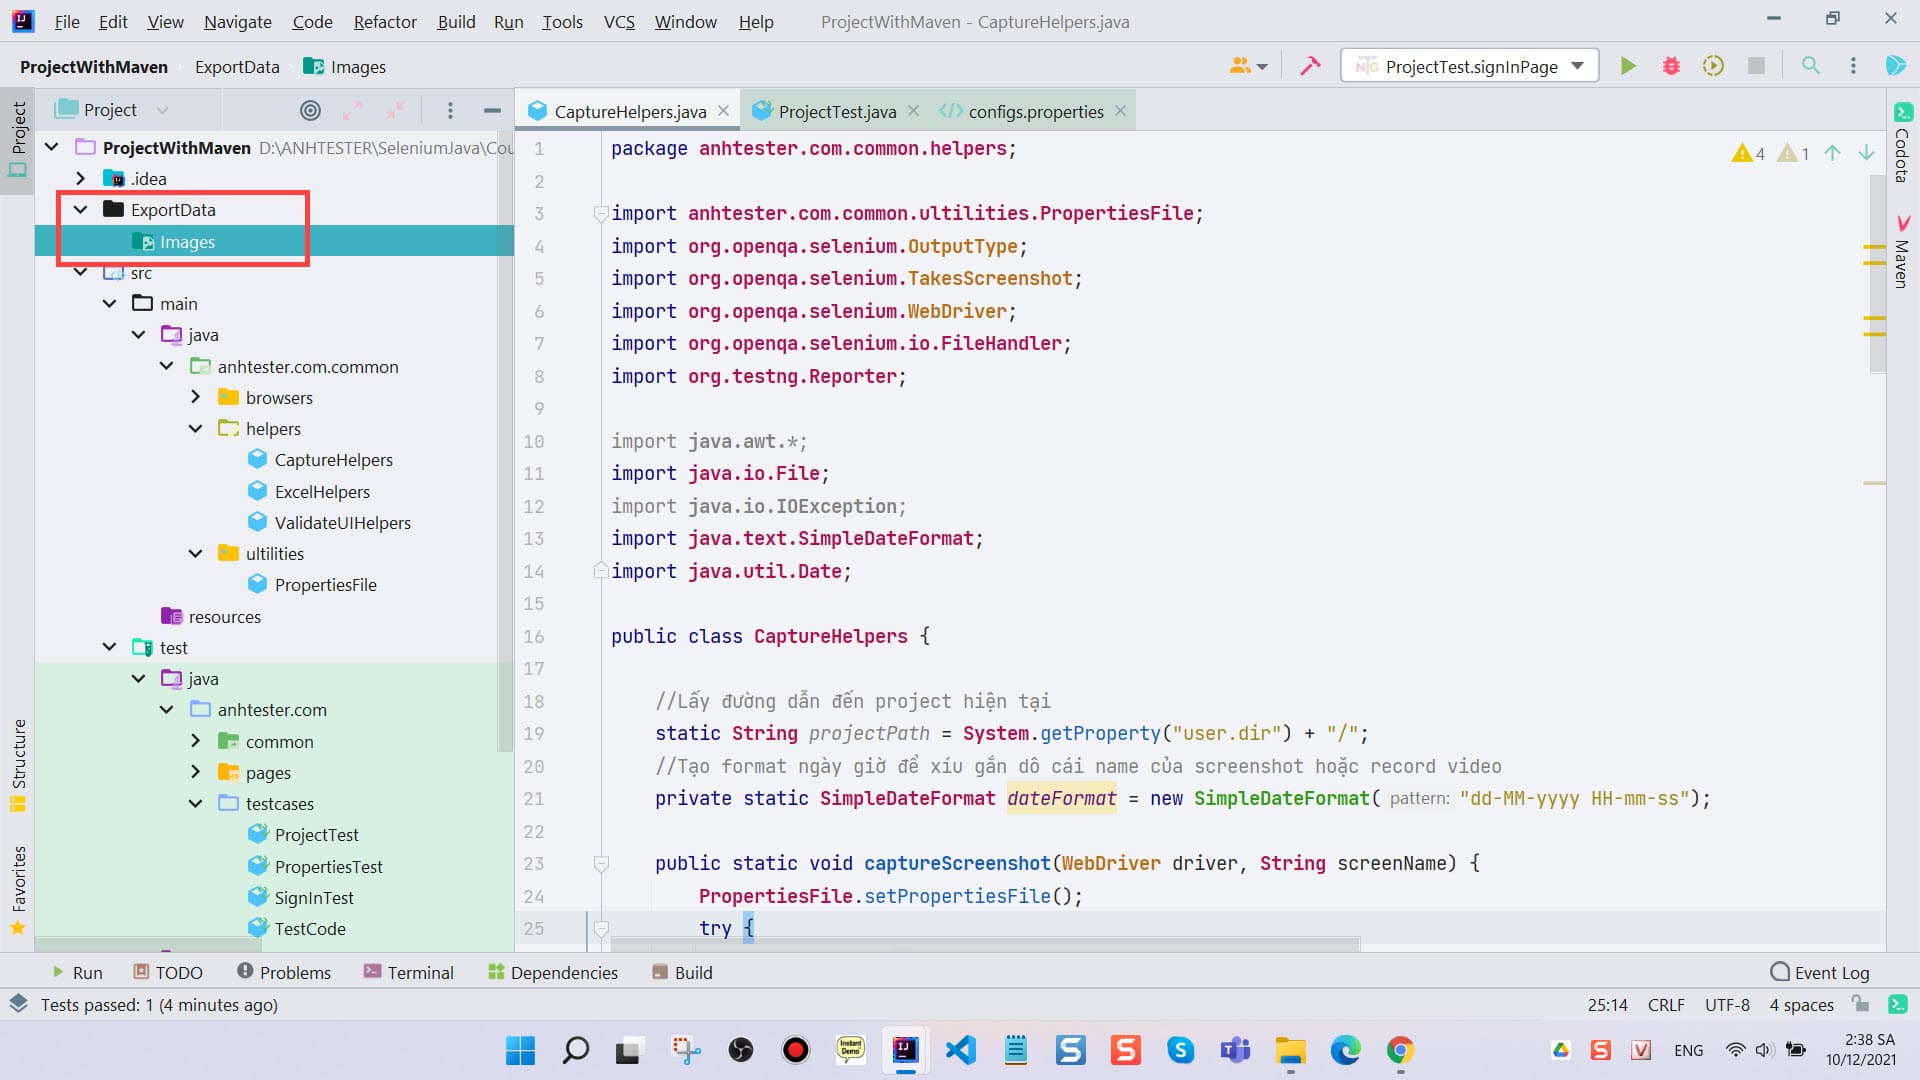Fold the try block at line 25

(x=601, y=928)
